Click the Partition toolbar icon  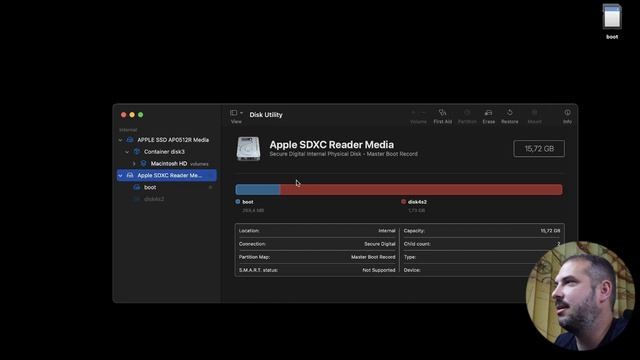[x=467, y=113]
